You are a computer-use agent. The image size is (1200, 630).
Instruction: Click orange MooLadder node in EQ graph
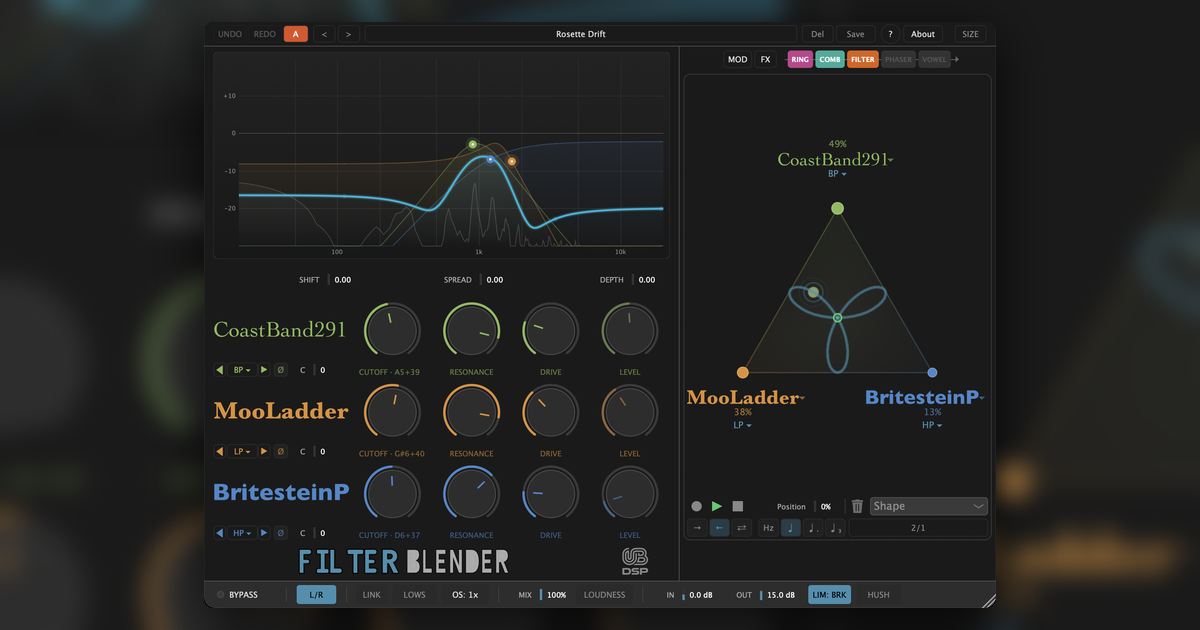tap(512, 161)
